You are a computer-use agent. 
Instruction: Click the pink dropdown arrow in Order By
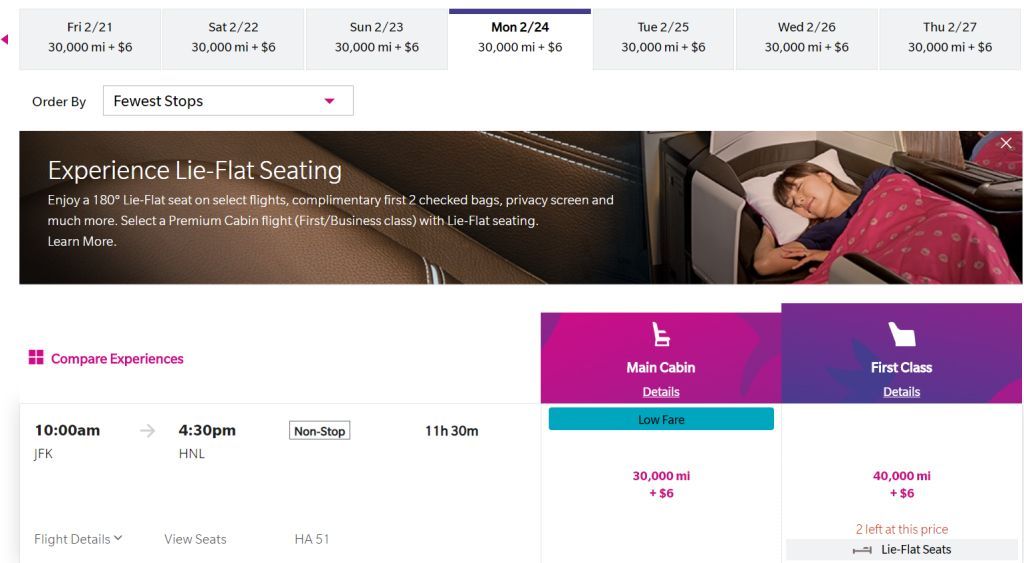point(329,101)
